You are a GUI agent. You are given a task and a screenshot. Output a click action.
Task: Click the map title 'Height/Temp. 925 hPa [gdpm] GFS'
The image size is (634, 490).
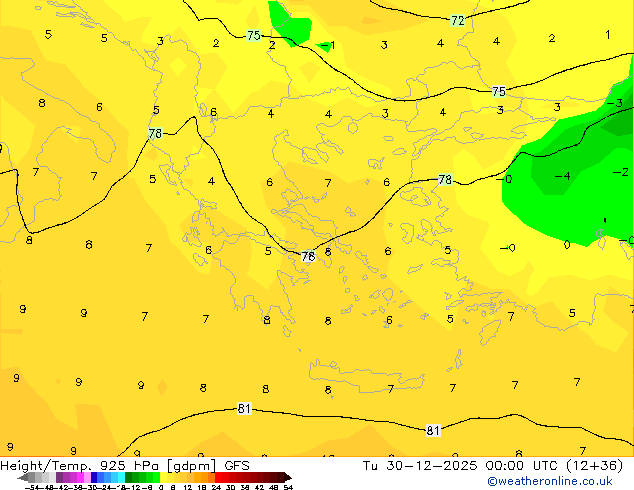125,465
